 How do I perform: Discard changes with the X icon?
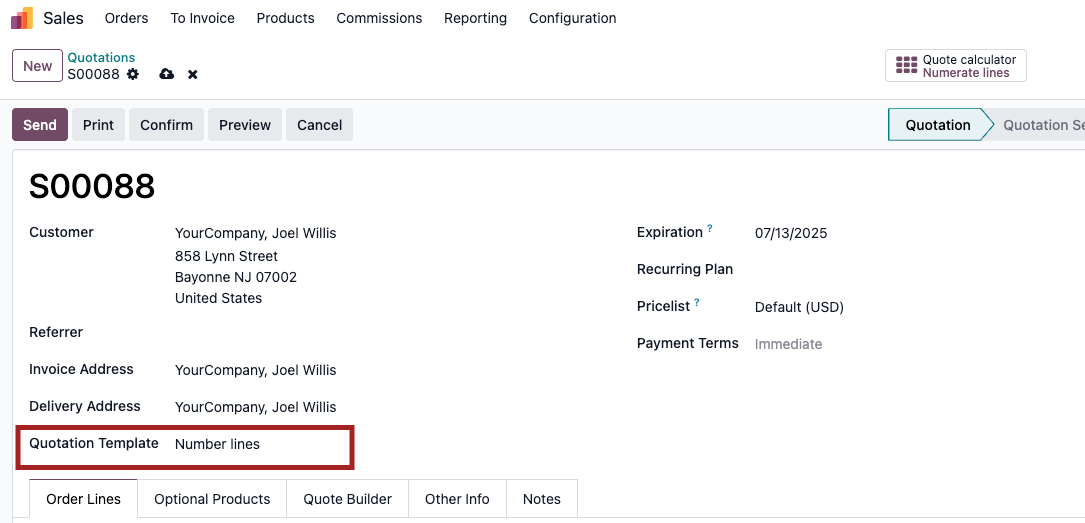tap(192, 74)
